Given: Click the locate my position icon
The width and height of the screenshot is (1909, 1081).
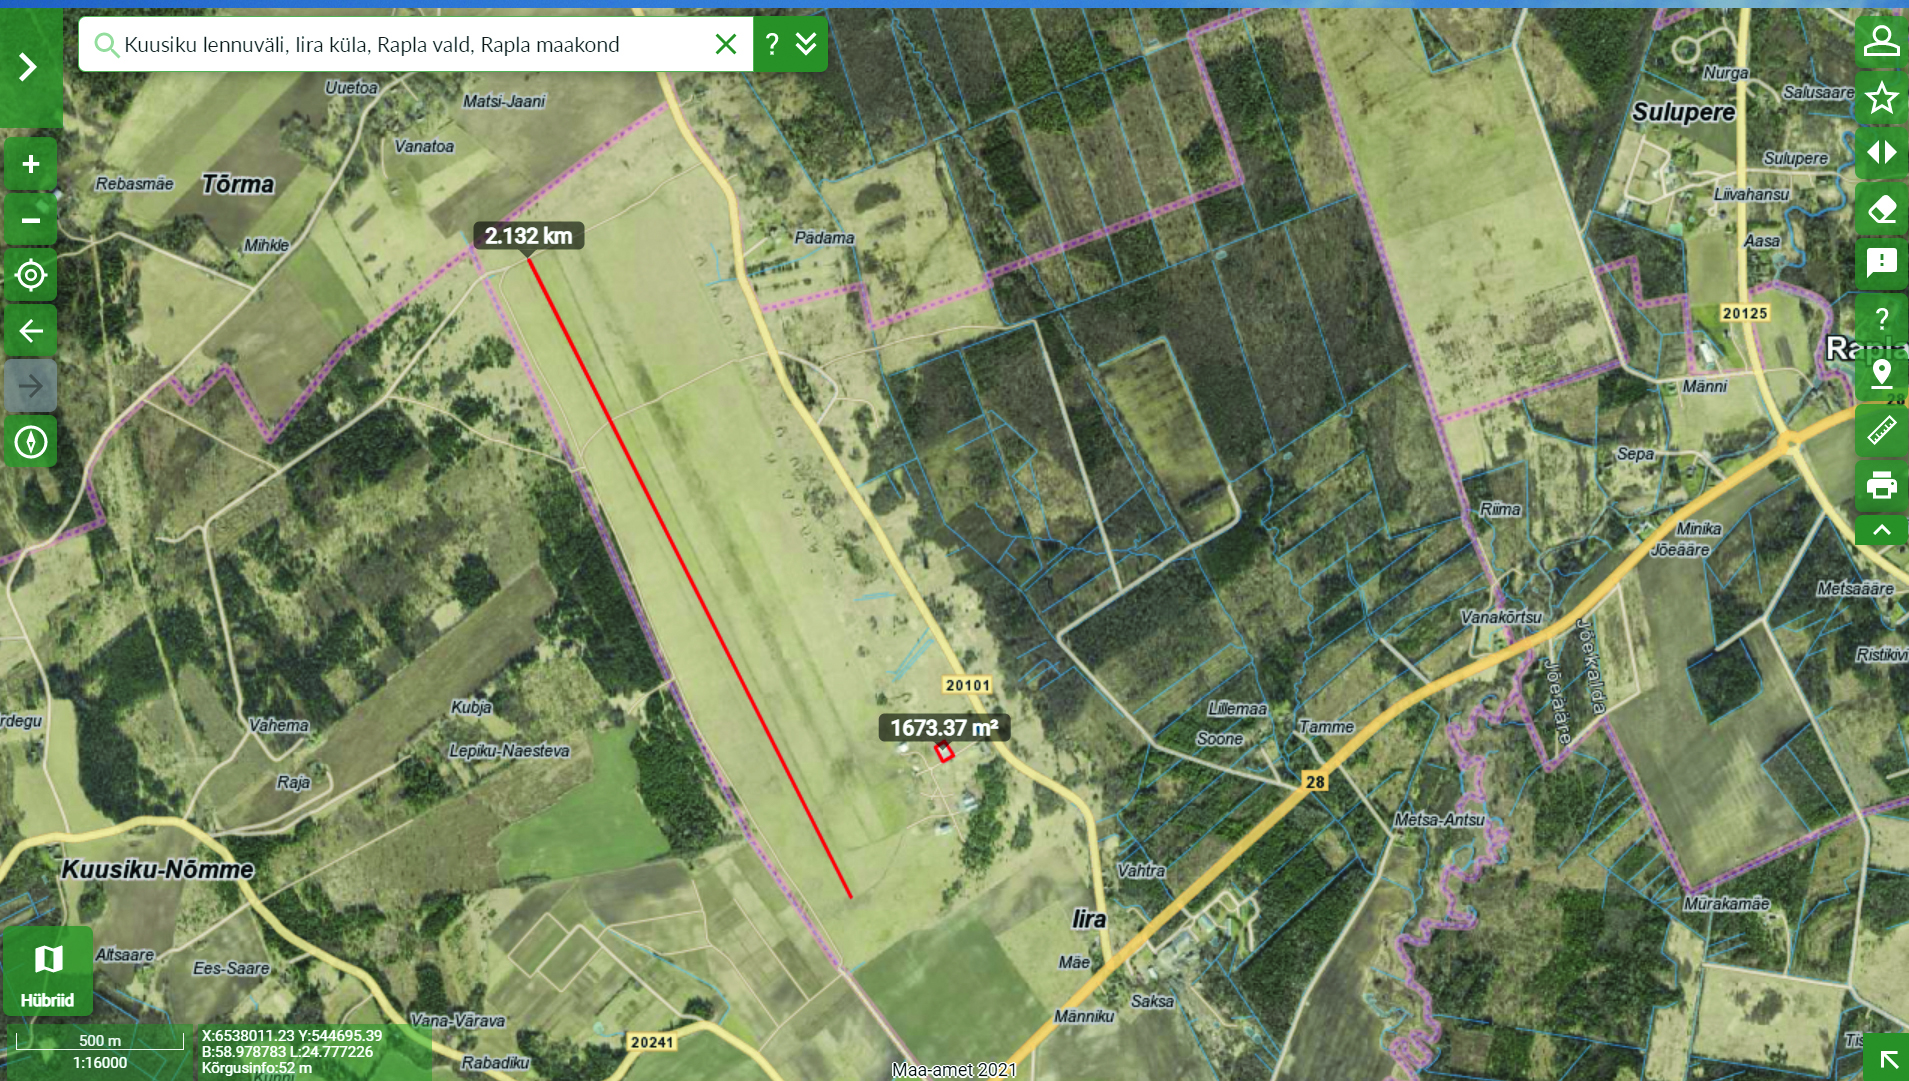Looking at the screenshot, I should click(x=31, y=275).
